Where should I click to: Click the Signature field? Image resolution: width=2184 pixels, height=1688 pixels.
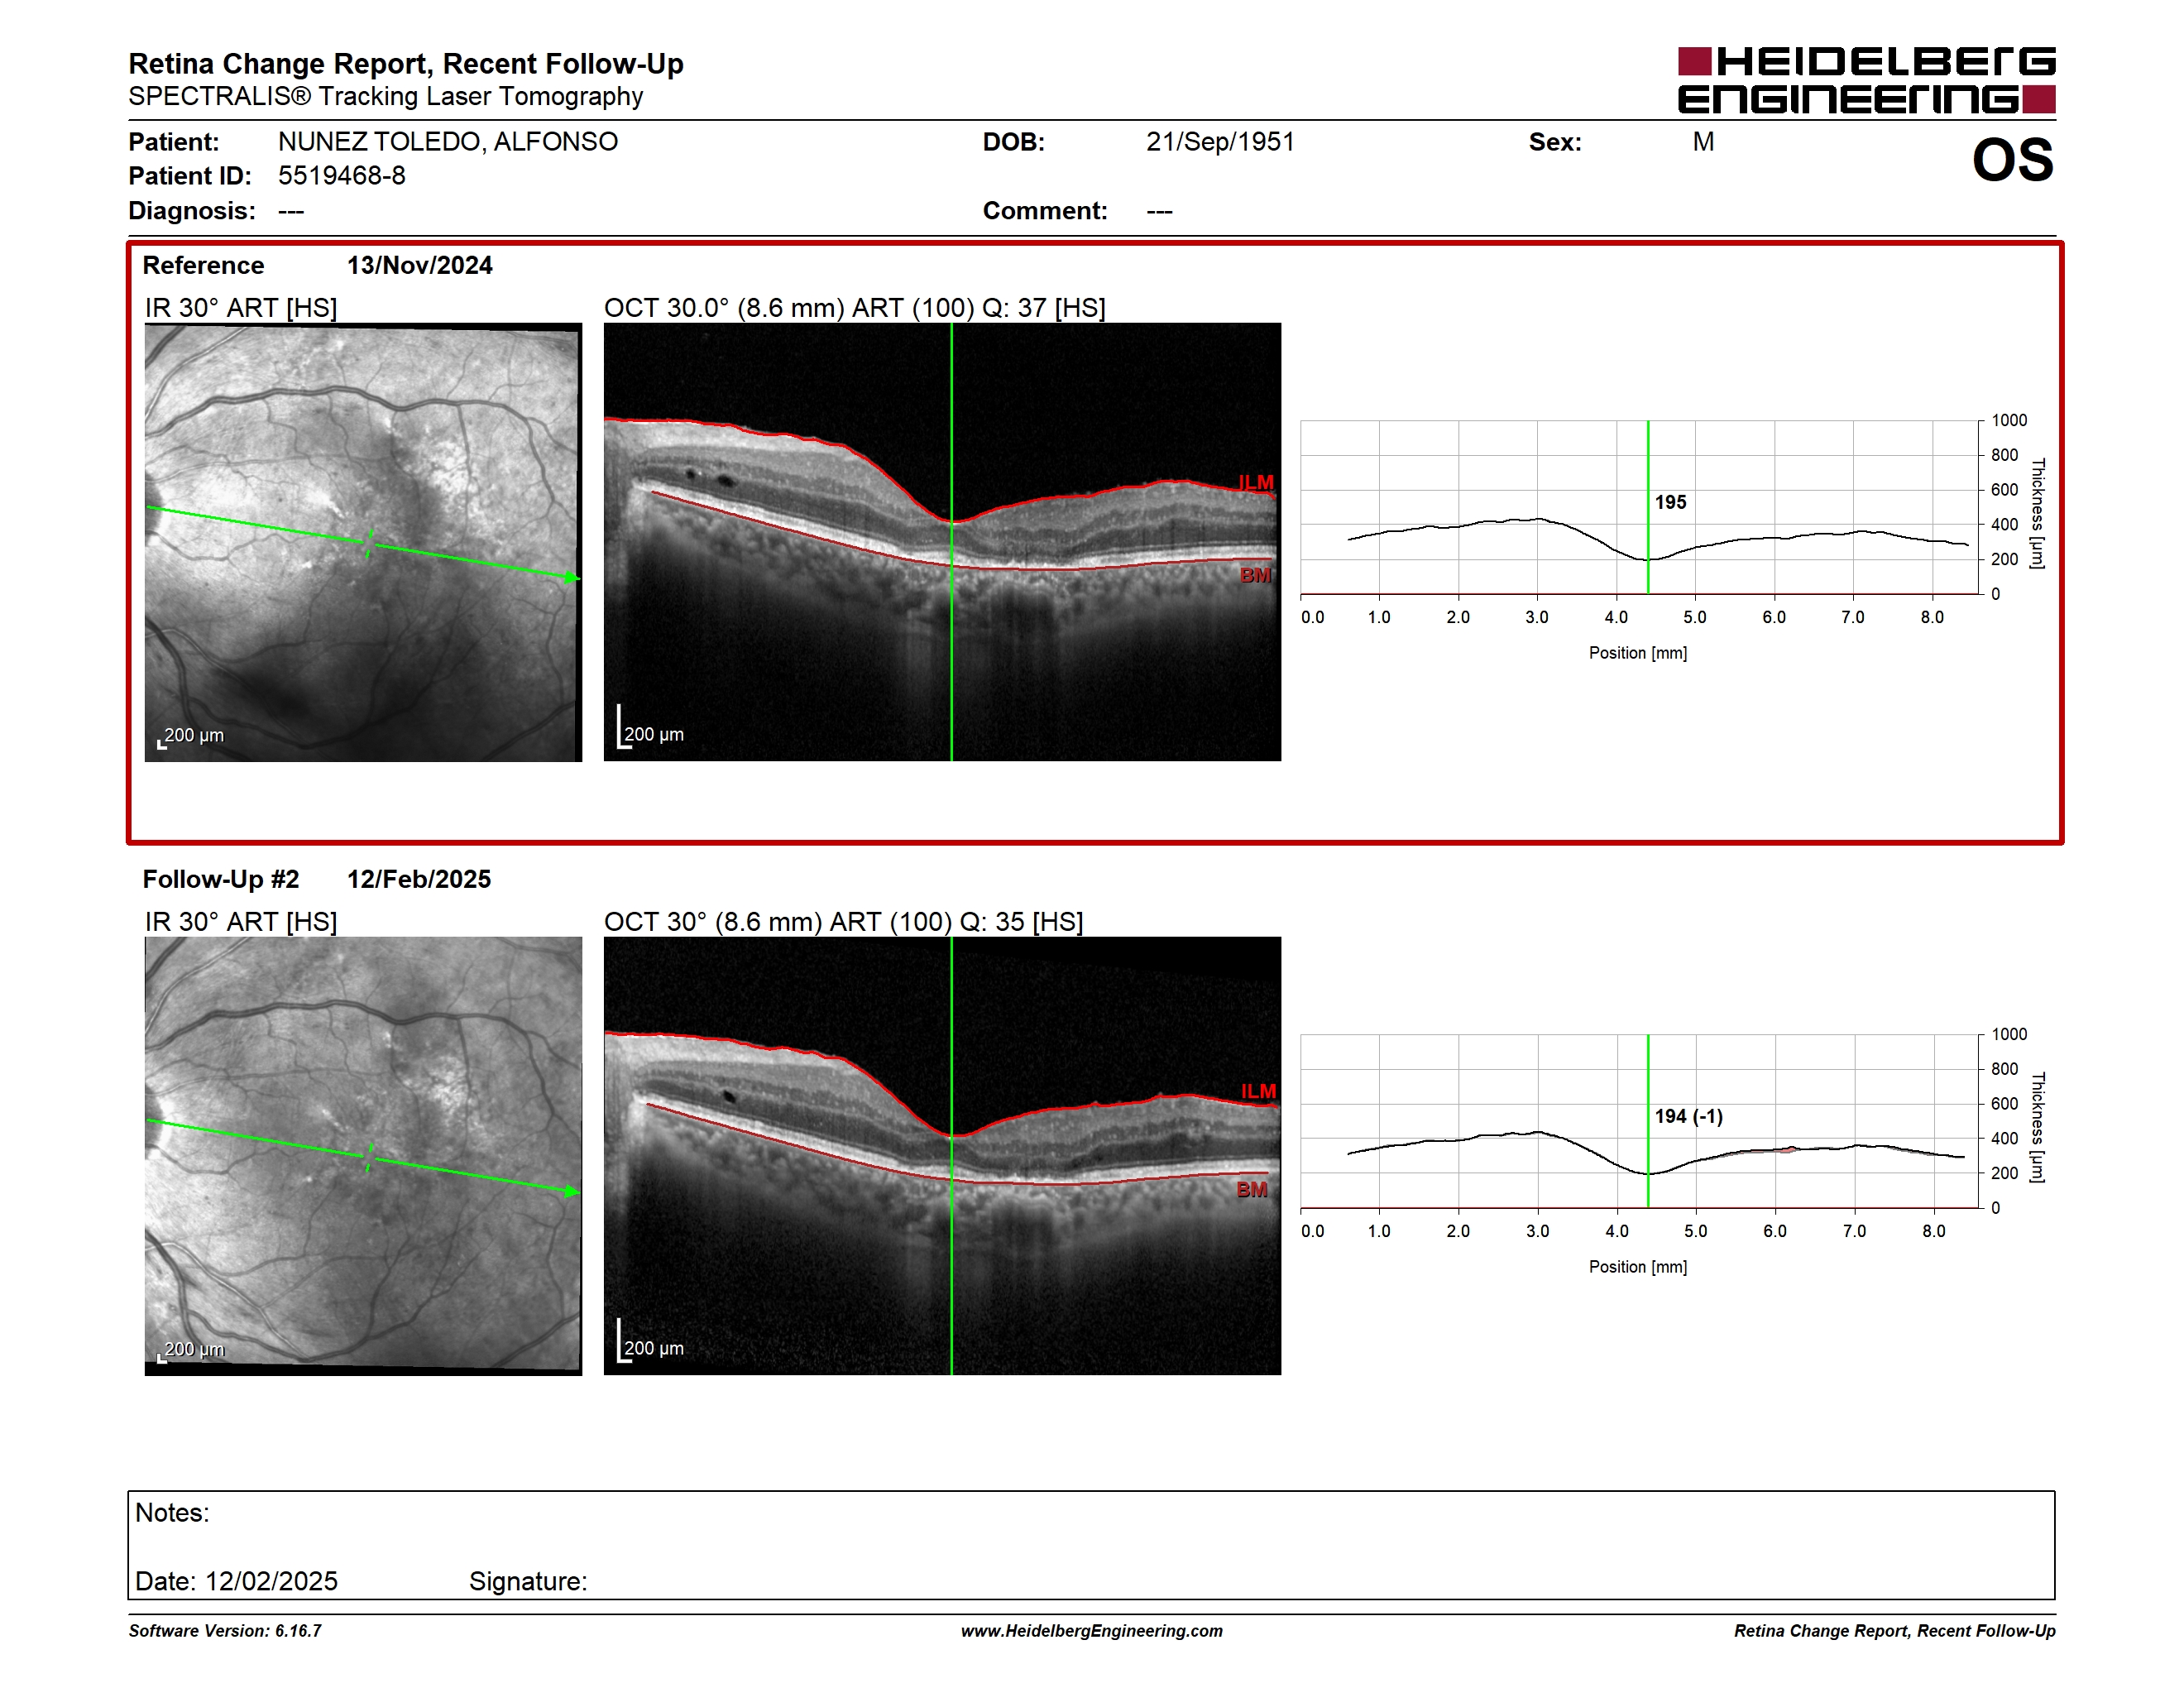click(528, 1581)
